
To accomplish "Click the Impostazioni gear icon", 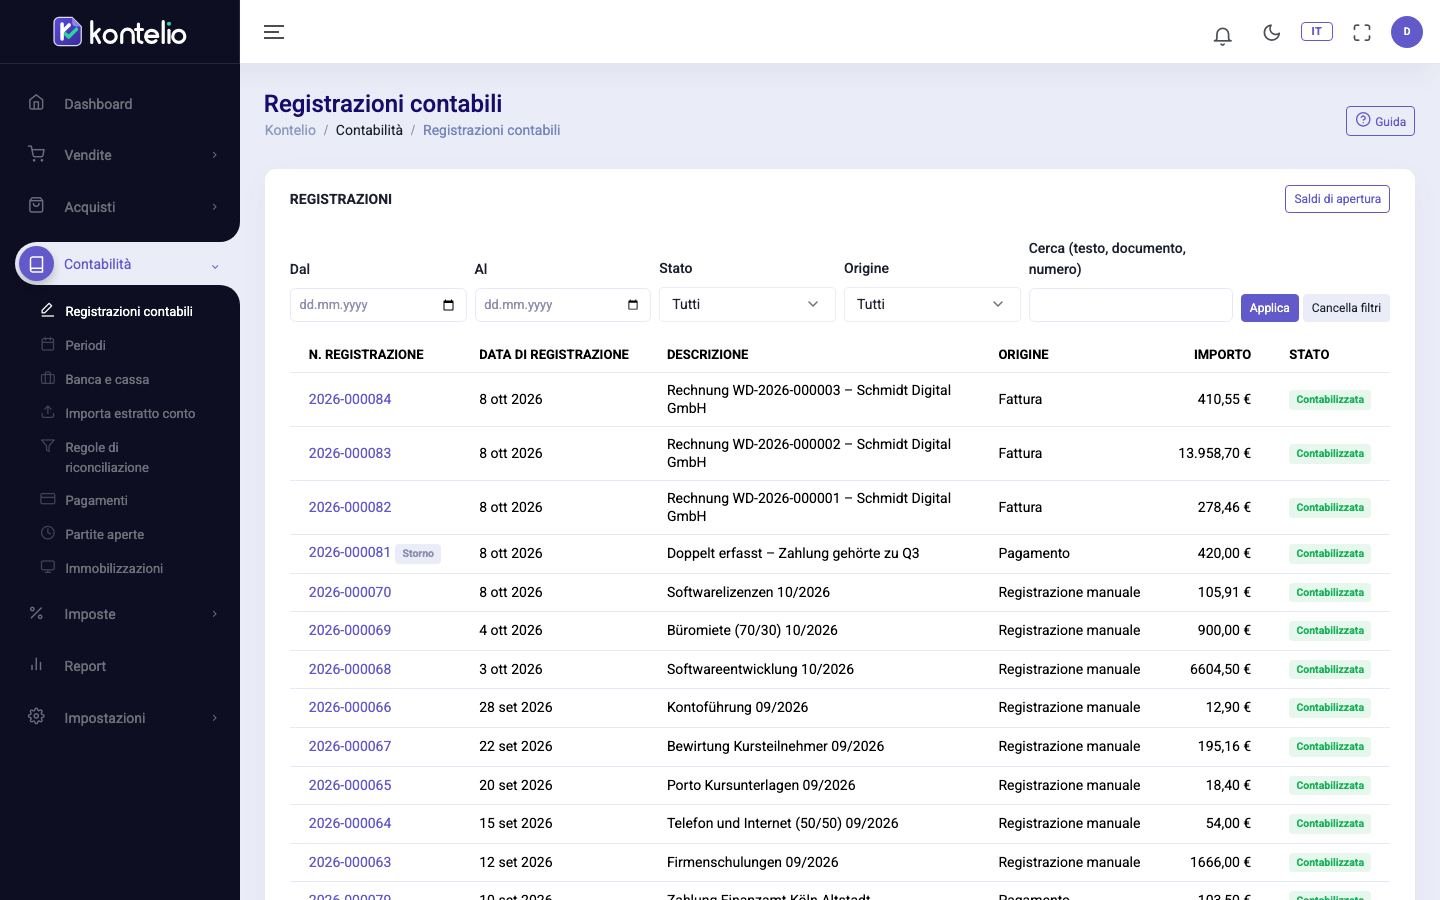I will click(37, 717).
